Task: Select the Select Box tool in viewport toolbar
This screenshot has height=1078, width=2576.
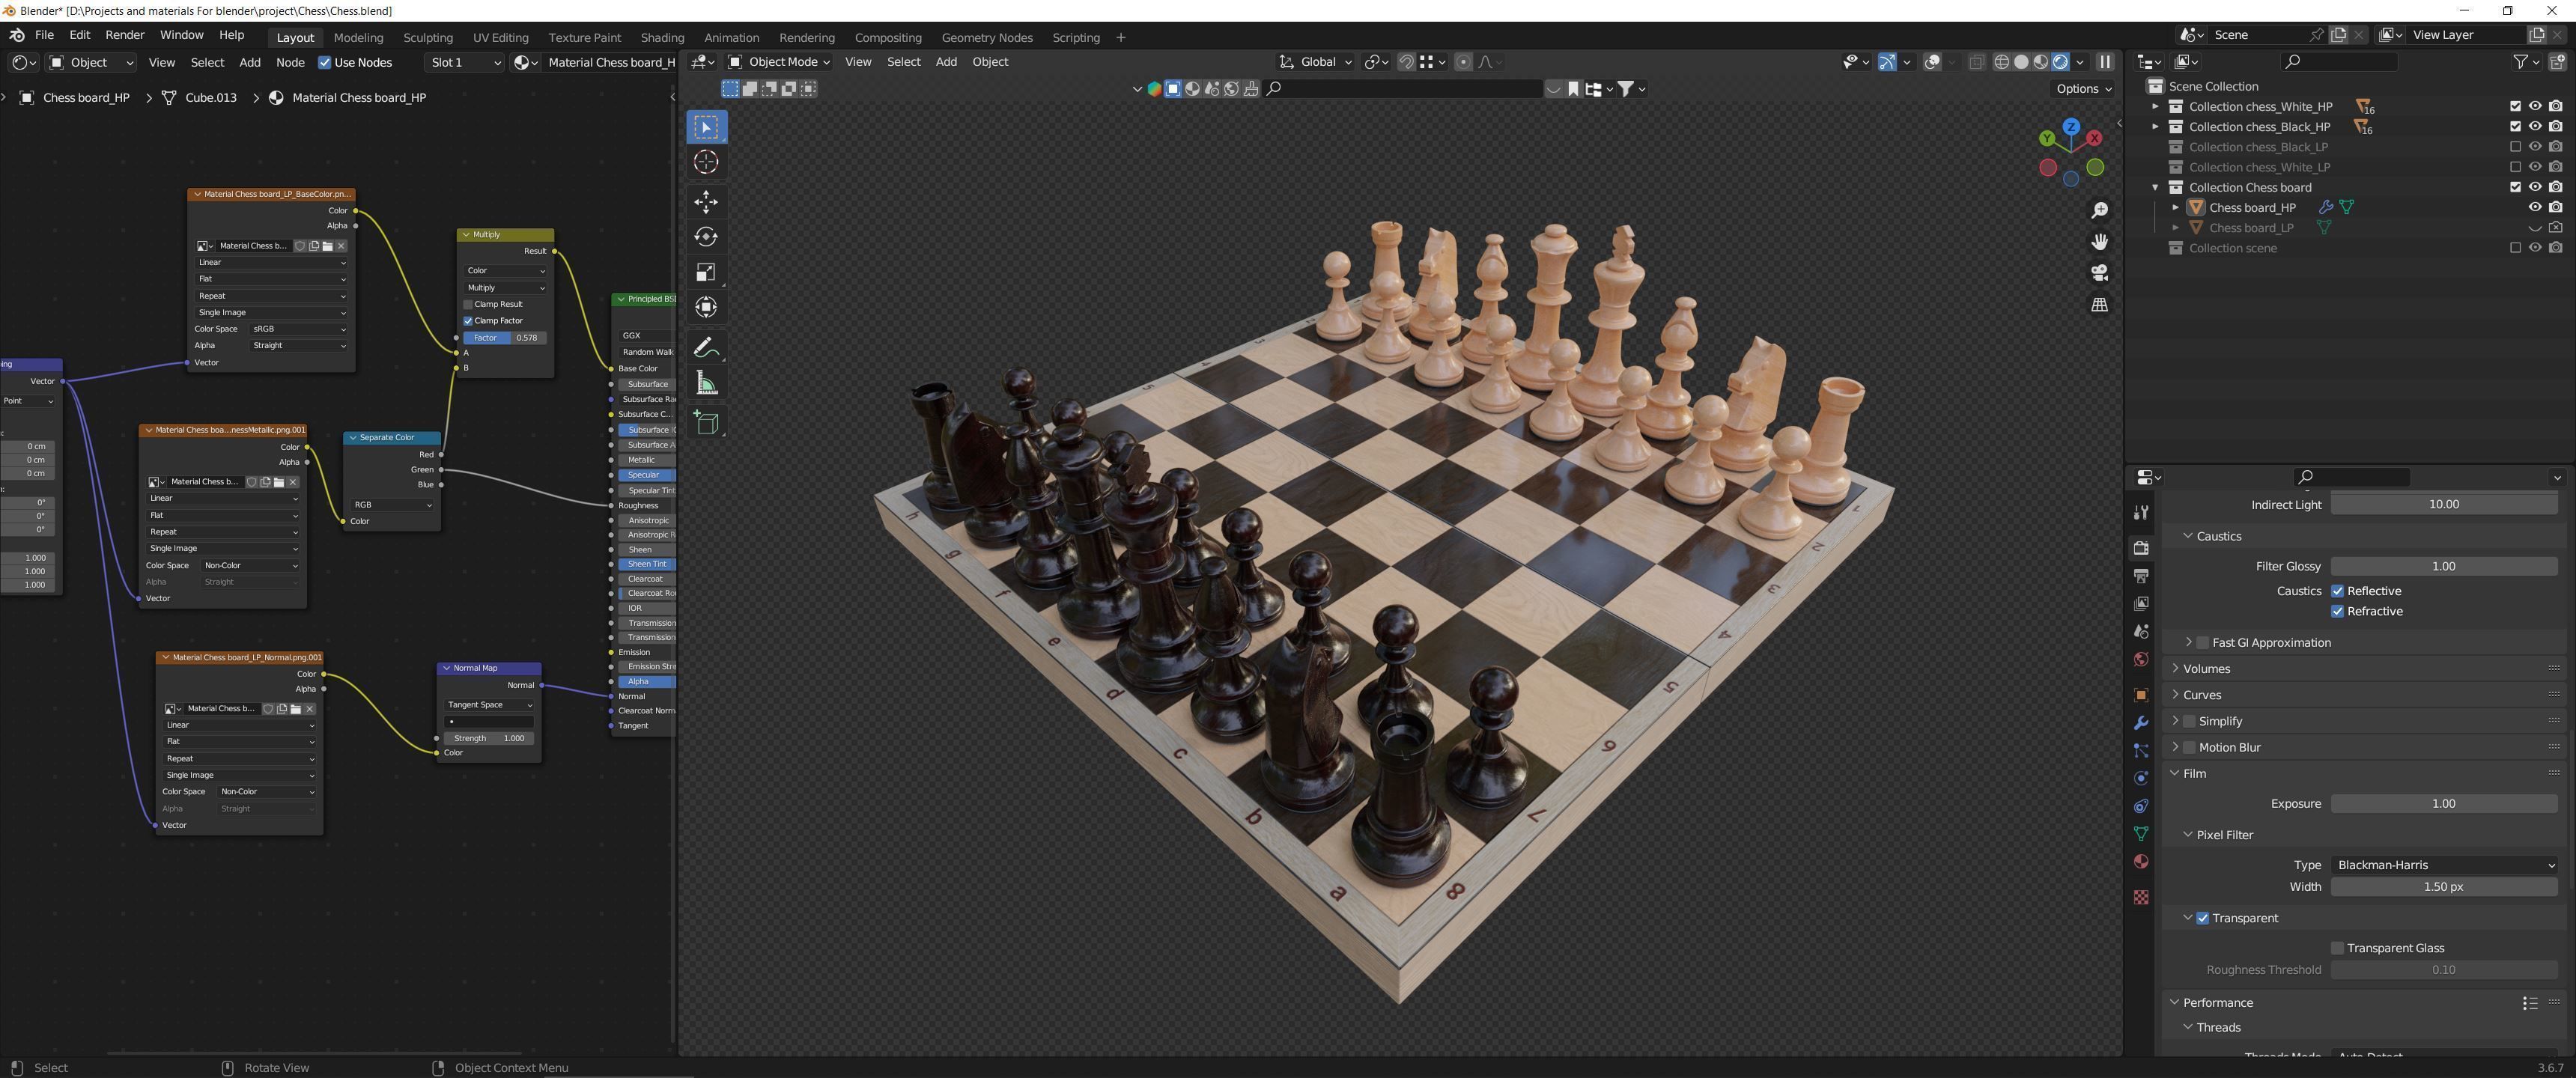Action: [x=706, y=127]
